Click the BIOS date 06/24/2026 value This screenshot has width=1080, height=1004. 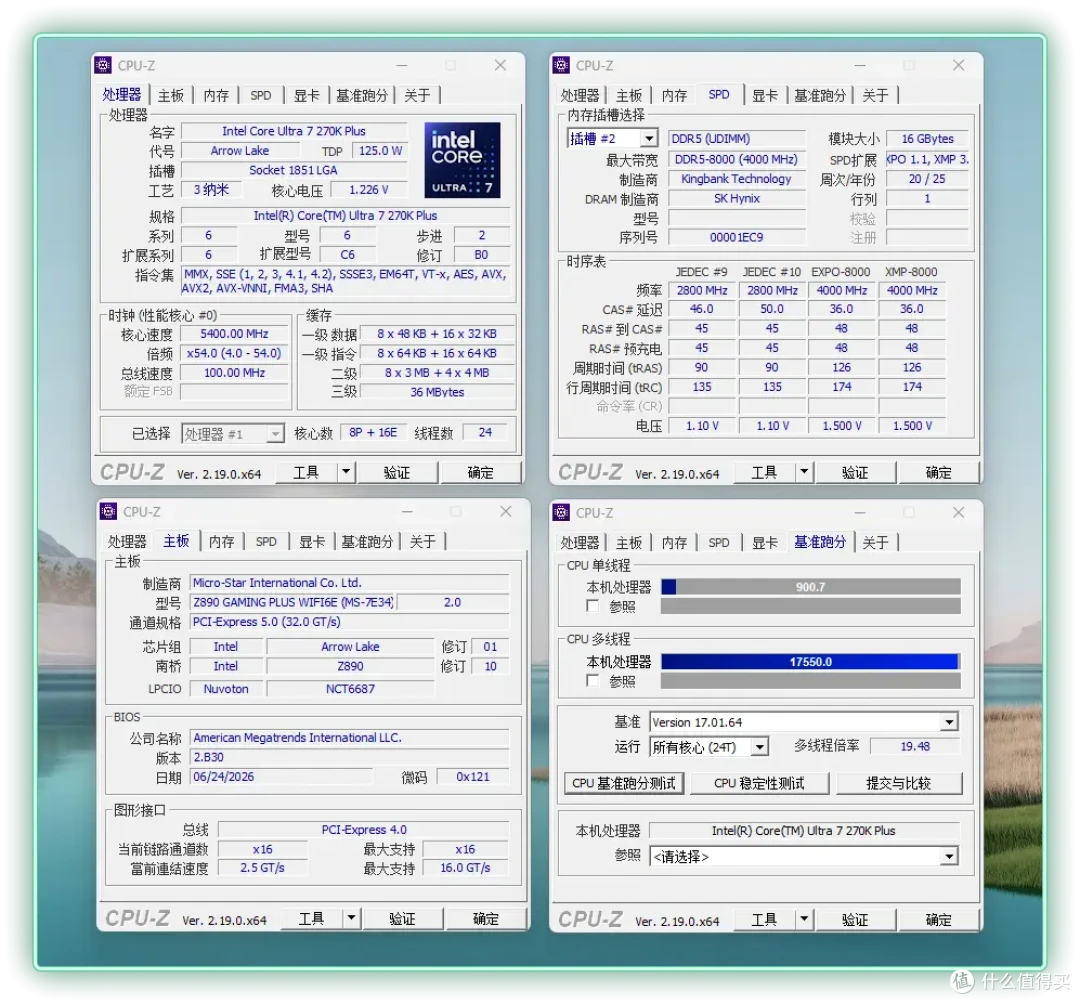281,777
